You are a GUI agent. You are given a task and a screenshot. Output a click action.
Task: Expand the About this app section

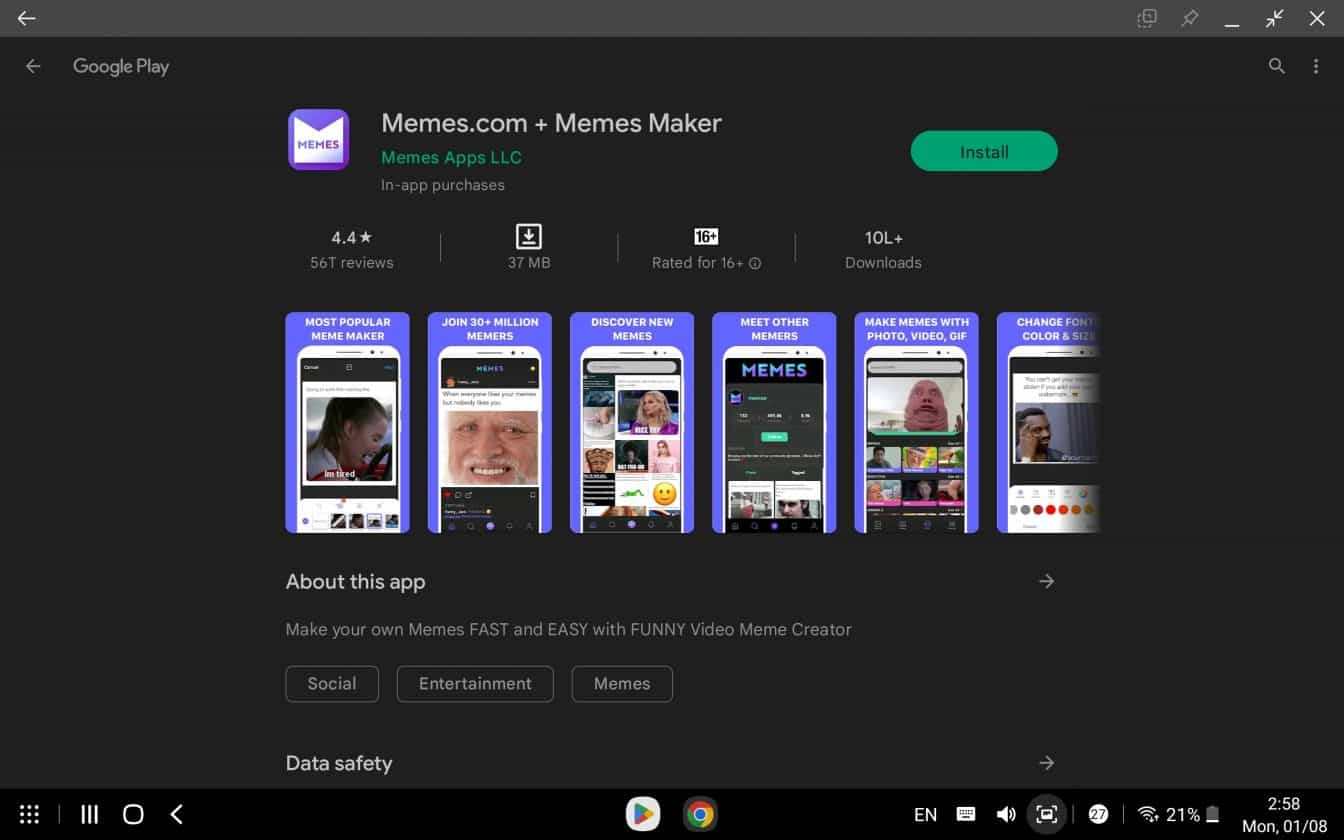pyautogui.click(x=1046, y=581)
